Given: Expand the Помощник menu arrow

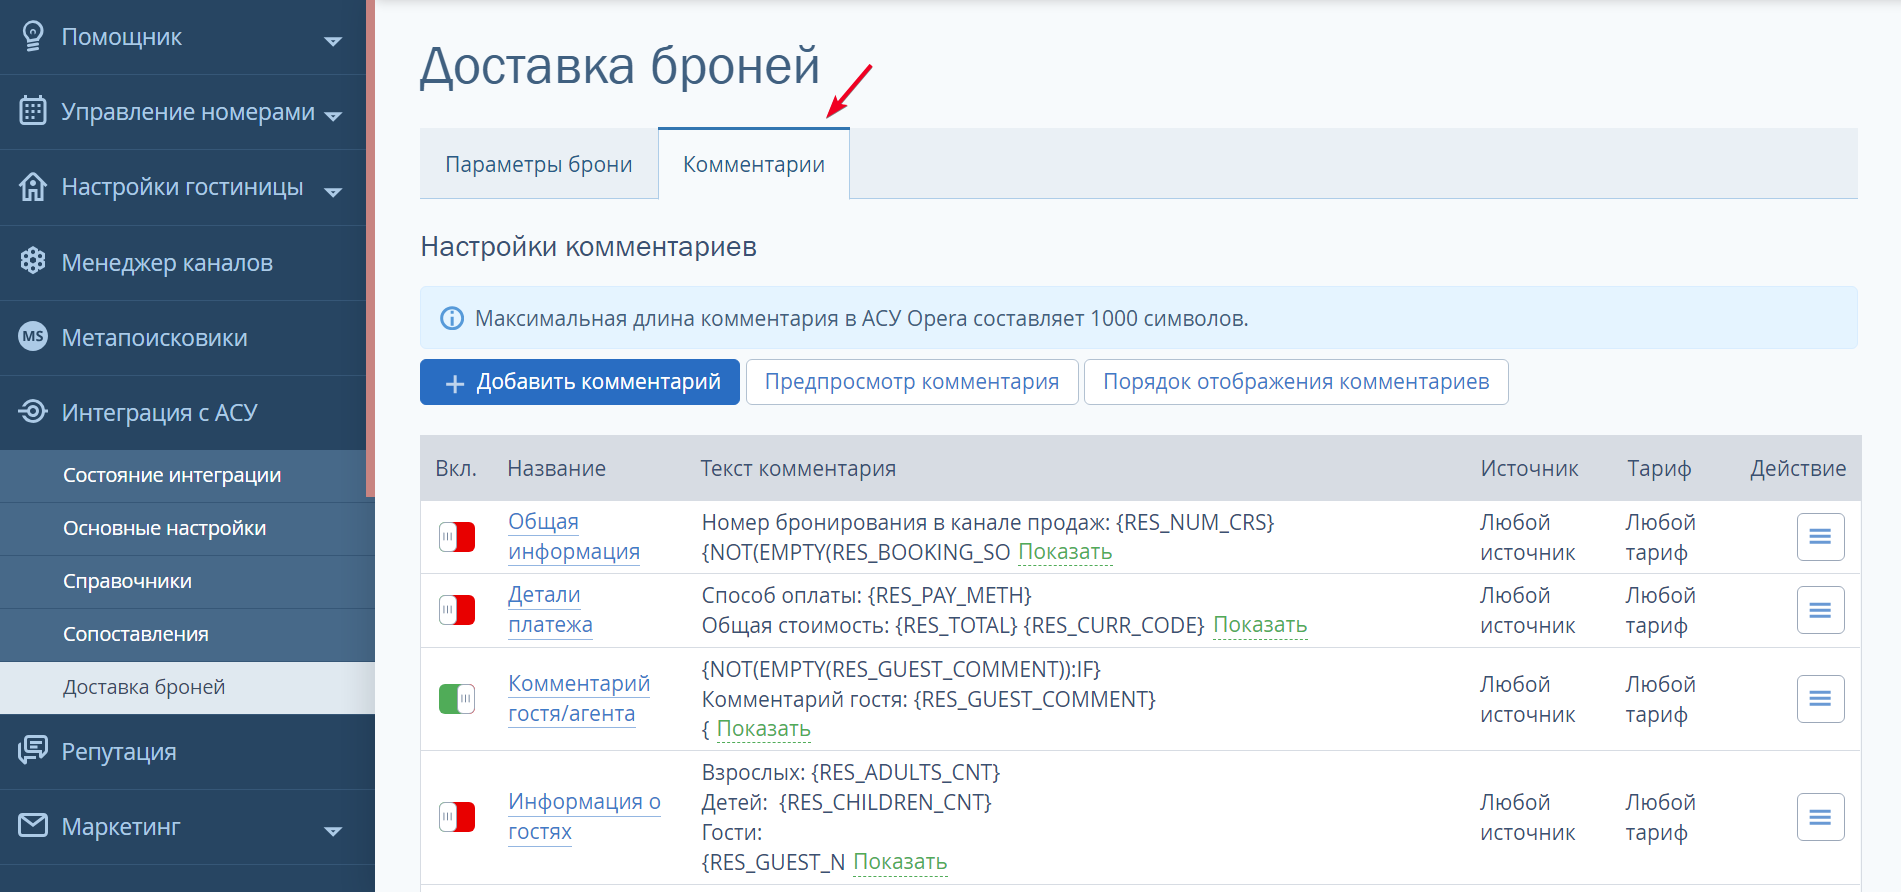Looking at the screenshot, I should (333, 41).
